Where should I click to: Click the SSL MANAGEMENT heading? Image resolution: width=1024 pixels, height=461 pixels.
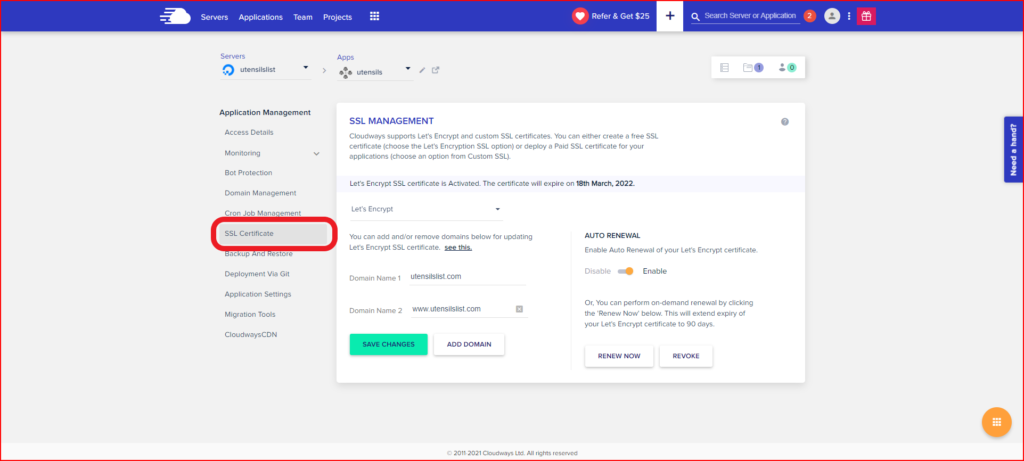coord(392,121)
